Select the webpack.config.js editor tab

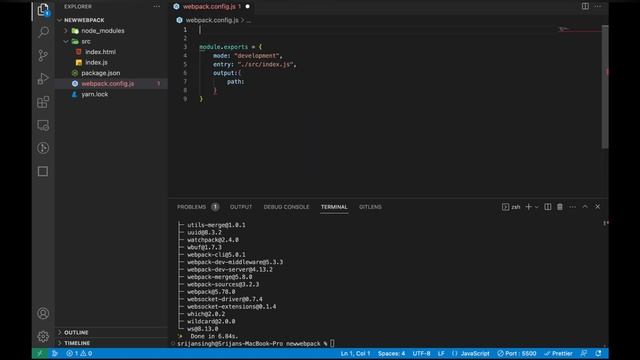point(211,7)
